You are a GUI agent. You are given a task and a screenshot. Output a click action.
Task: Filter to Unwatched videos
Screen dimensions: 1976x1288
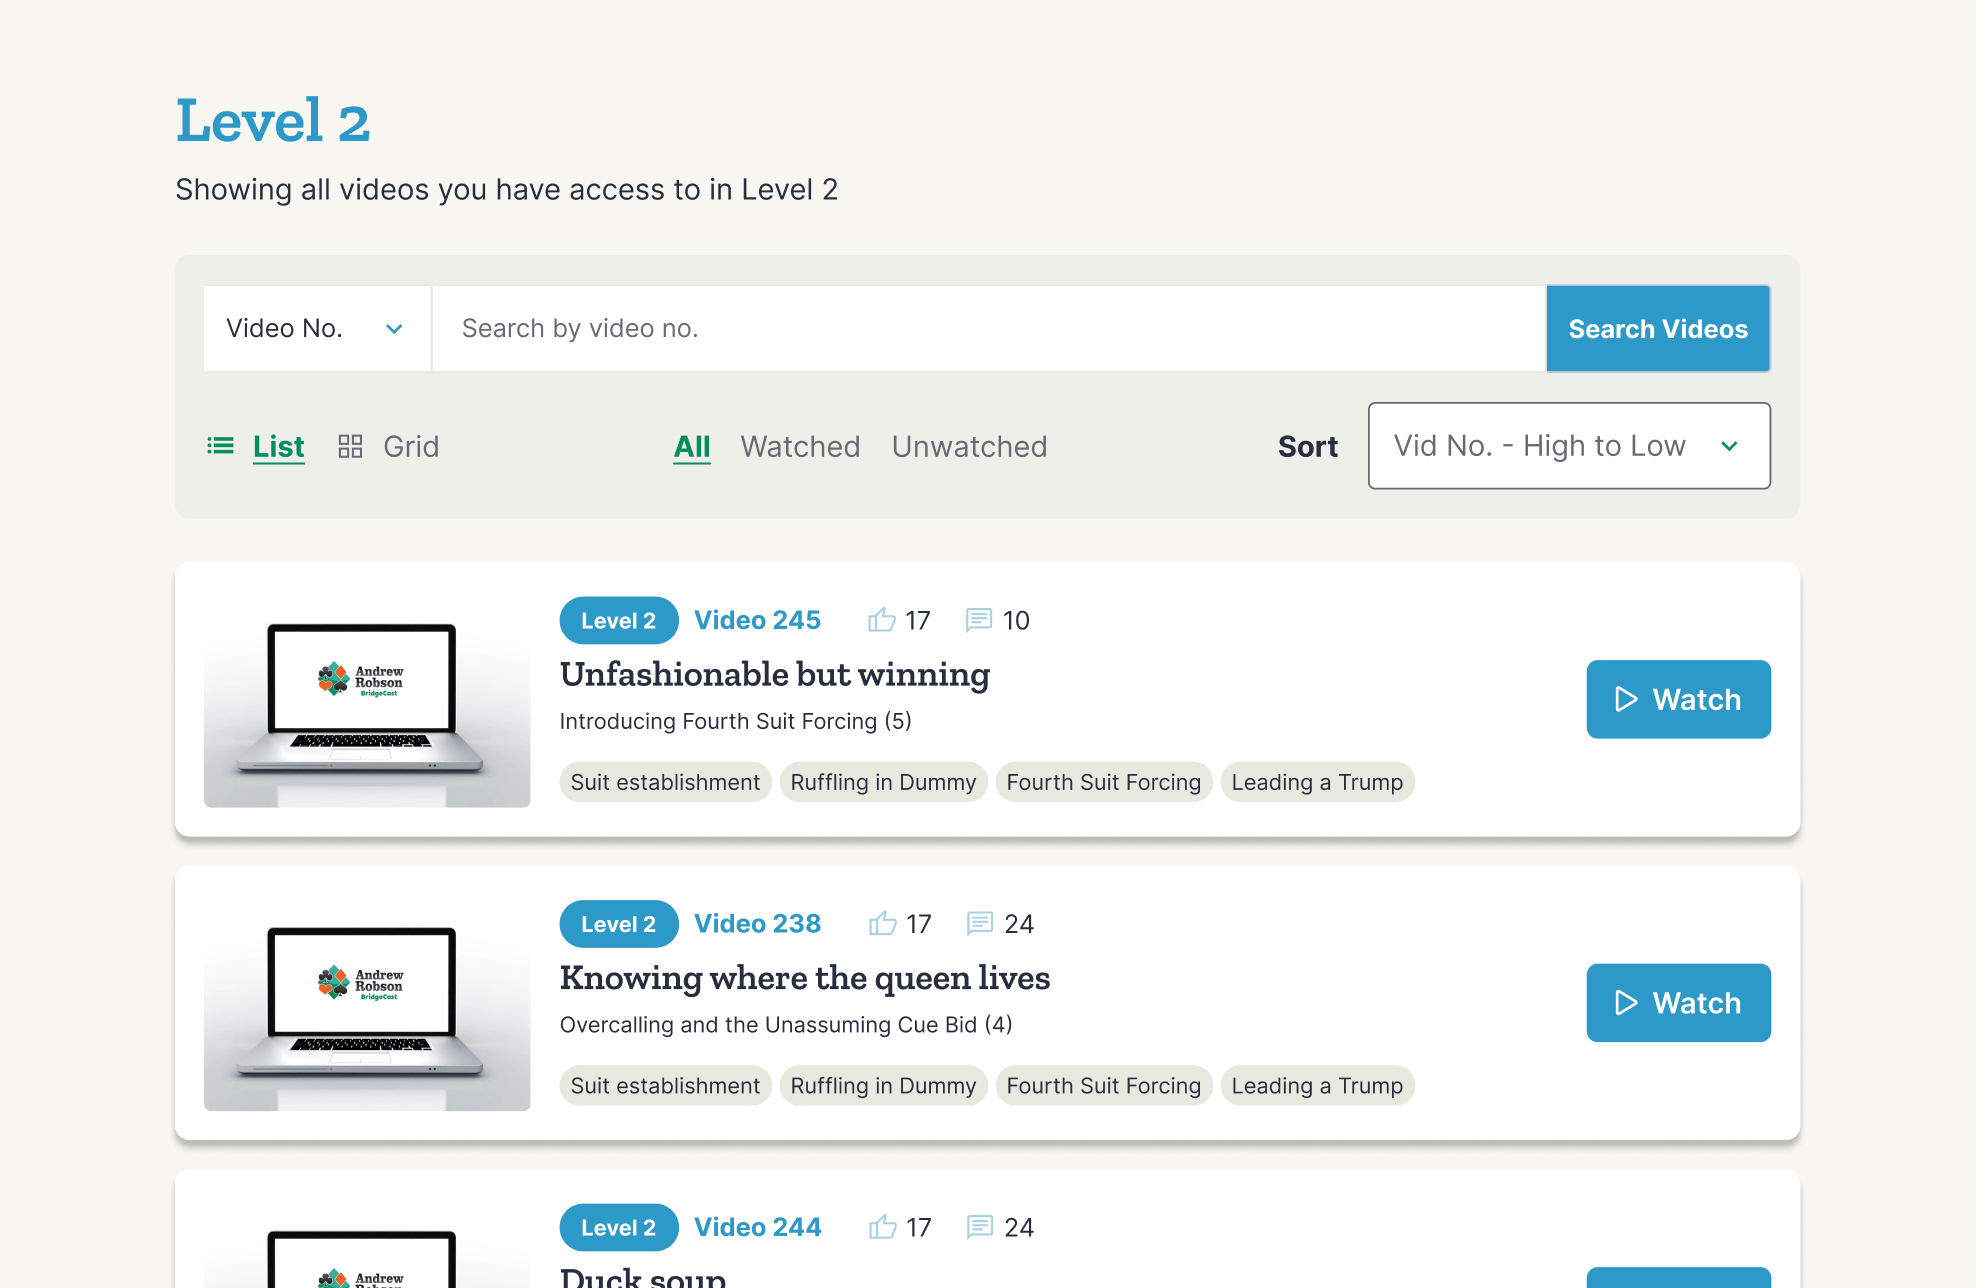coord(969,446)
